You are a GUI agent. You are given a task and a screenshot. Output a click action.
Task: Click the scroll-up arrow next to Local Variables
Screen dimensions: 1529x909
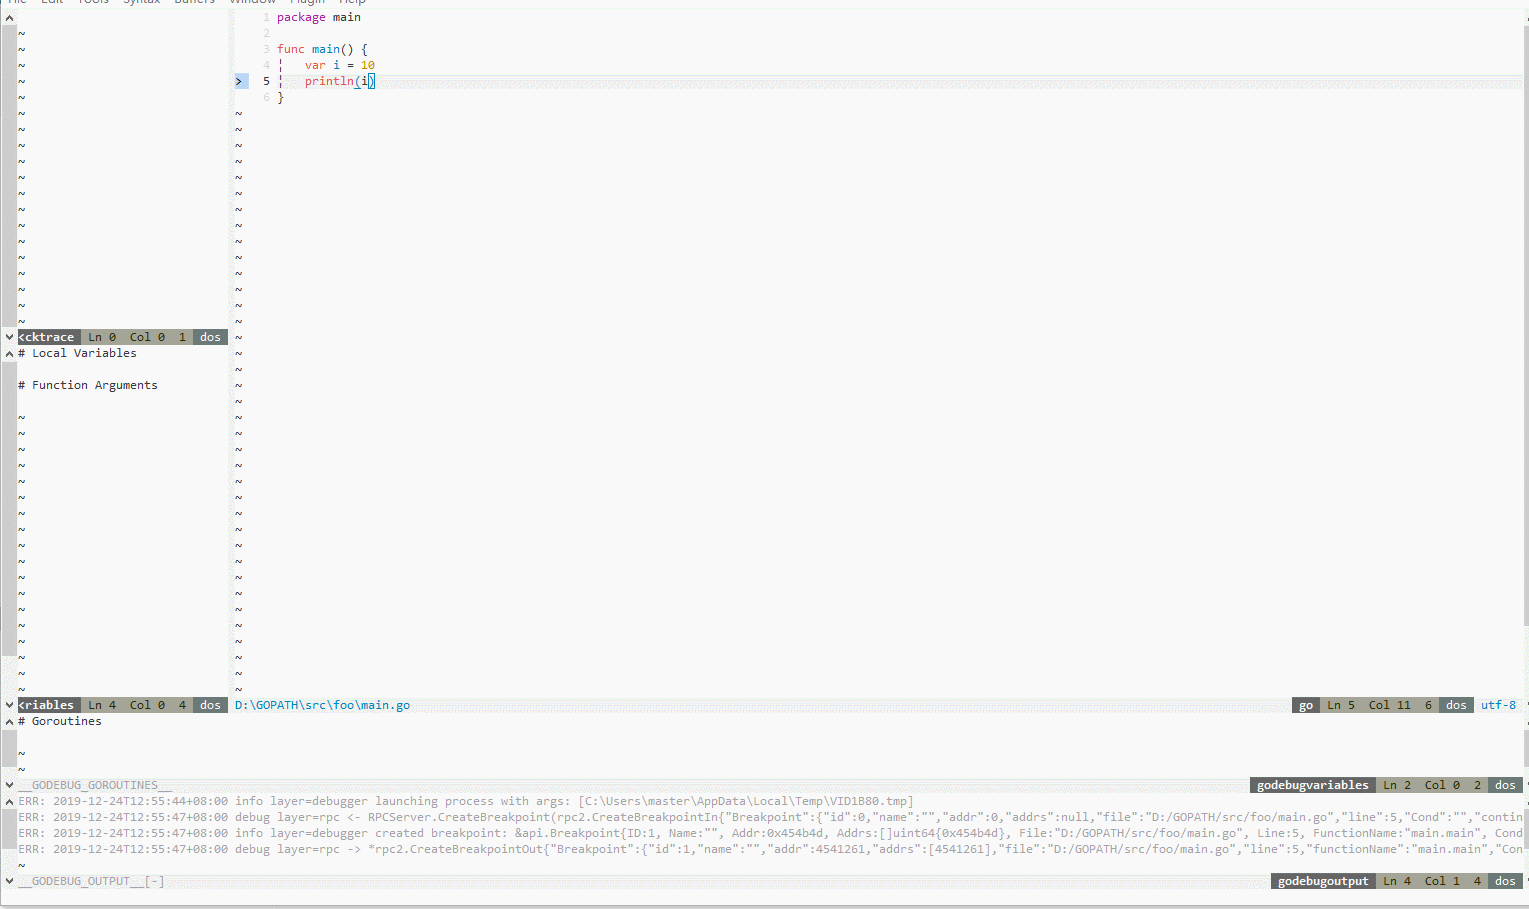point(9,353)
